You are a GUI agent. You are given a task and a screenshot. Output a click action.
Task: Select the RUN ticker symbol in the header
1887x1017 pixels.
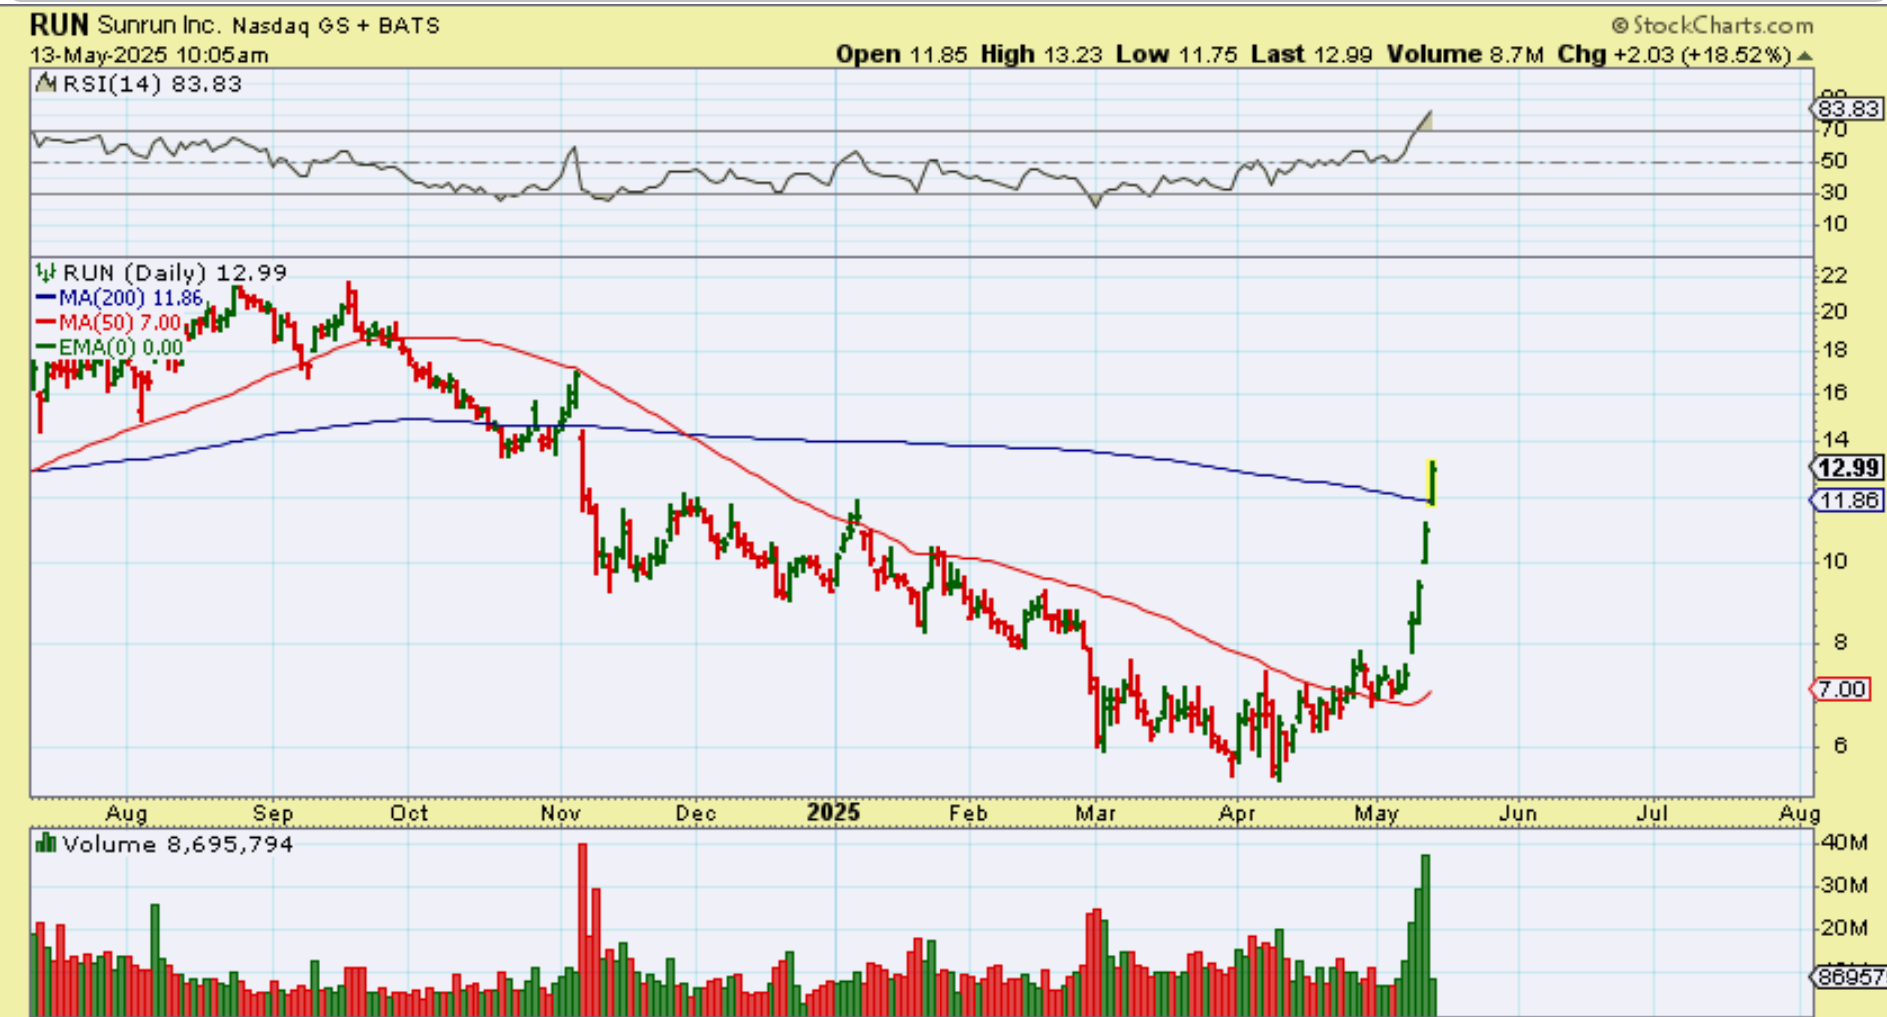click(x=60, y=24)
